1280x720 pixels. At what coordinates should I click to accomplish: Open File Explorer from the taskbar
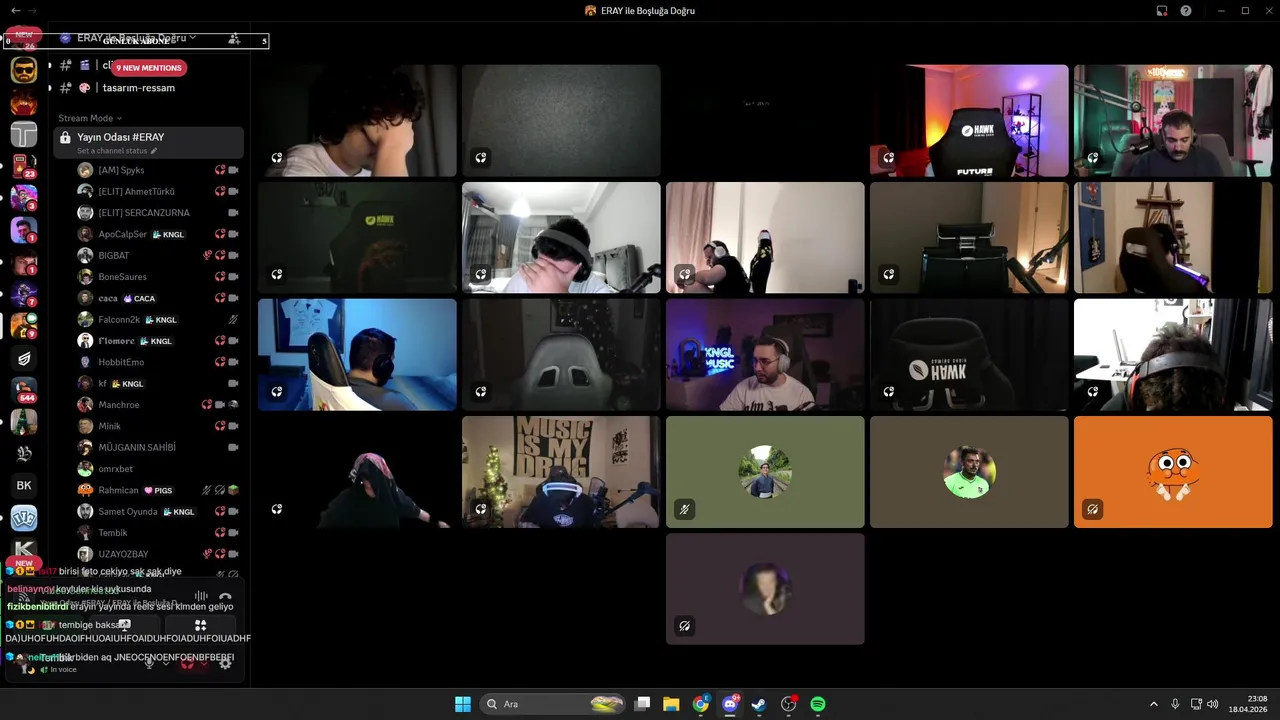coord(671,704)
